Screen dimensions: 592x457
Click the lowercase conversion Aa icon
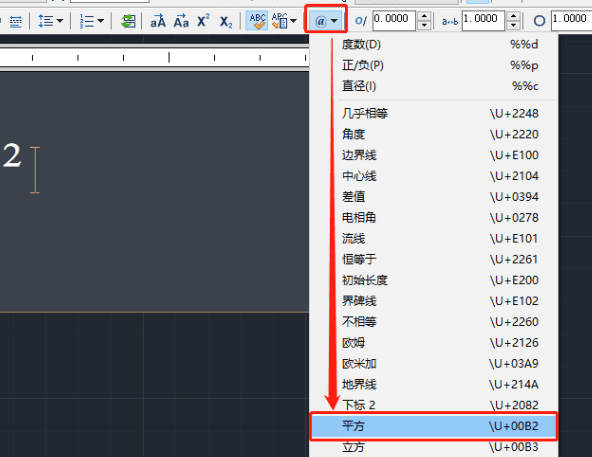coord(181,21)
